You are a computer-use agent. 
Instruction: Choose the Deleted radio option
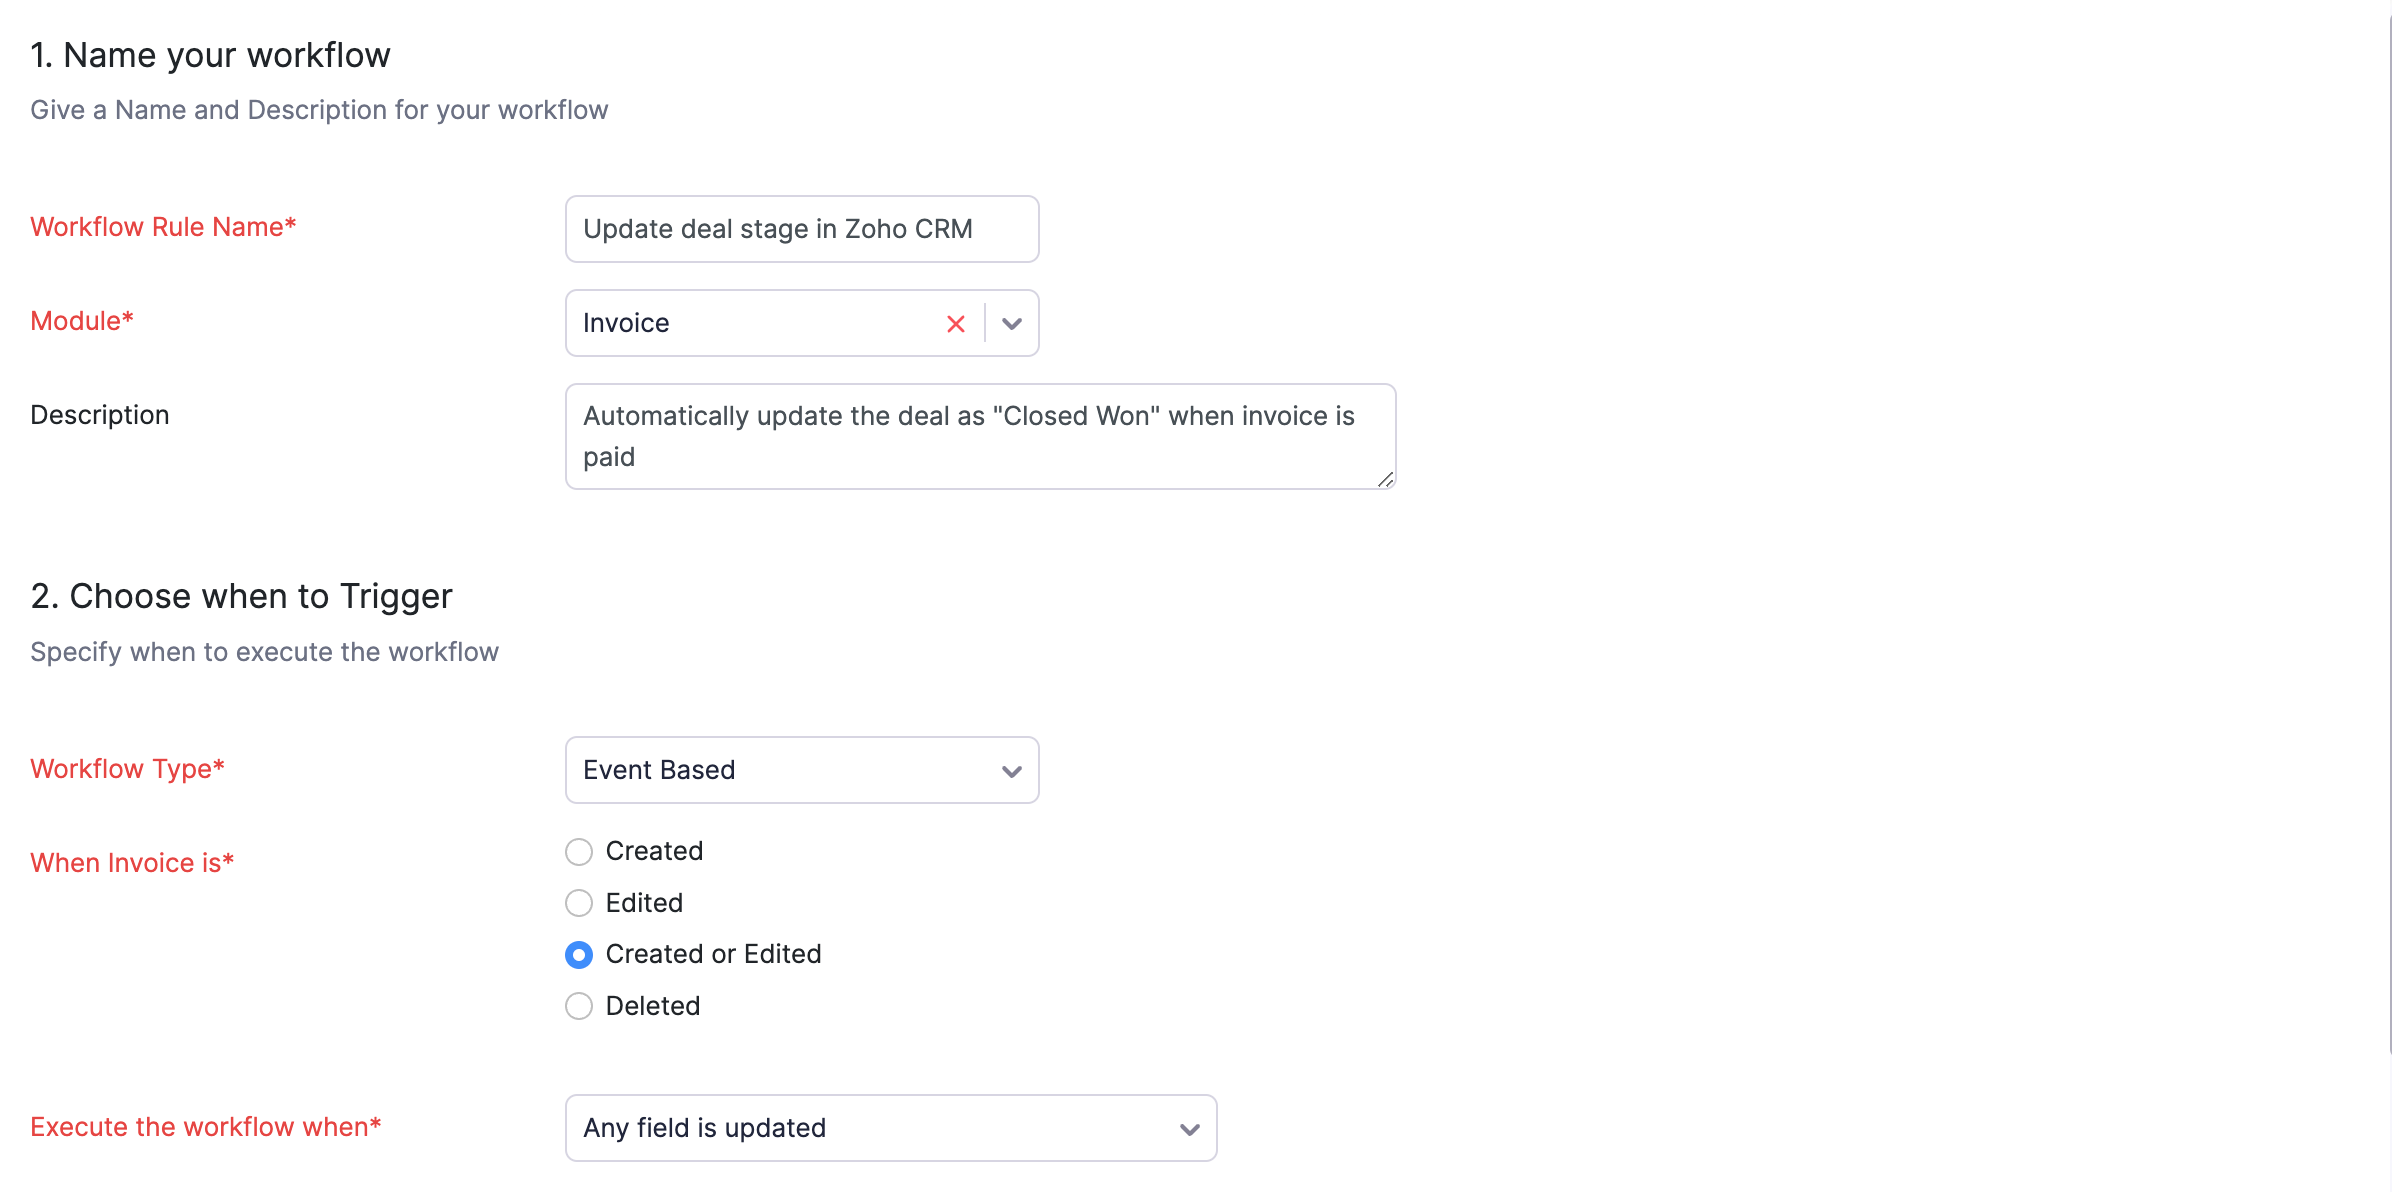pos(579,1006)
